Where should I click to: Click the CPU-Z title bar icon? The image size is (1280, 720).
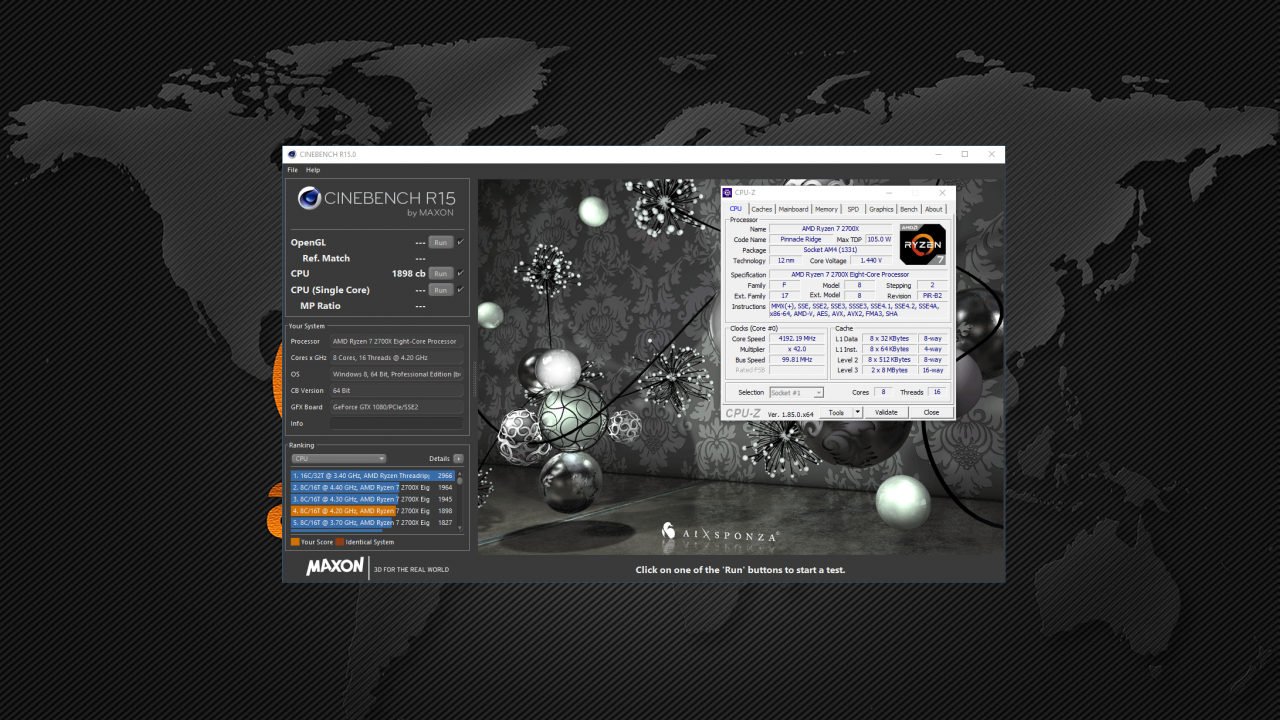pyautogui.click(x=727, y=192)
